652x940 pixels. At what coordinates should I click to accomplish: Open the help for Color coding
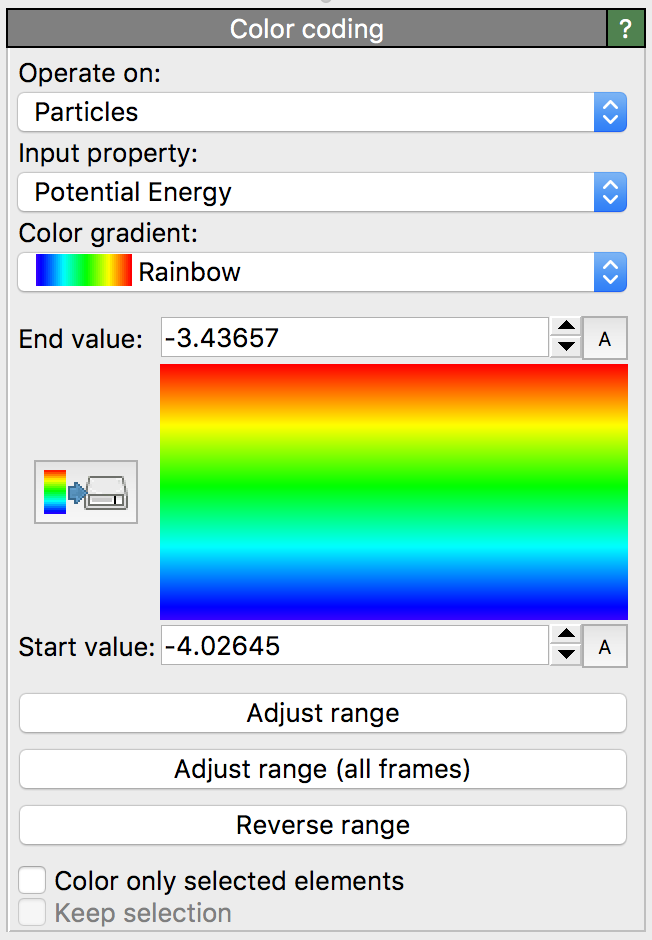[626, 28]
